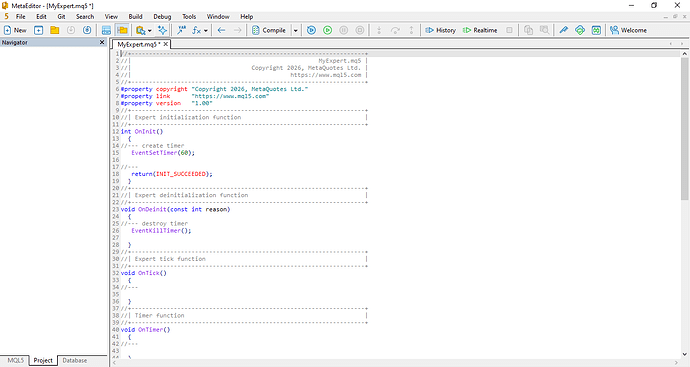This screenshot has height=367, width=690.
Task: Click the "void OnTick()" code line
Action: [143, 273]
